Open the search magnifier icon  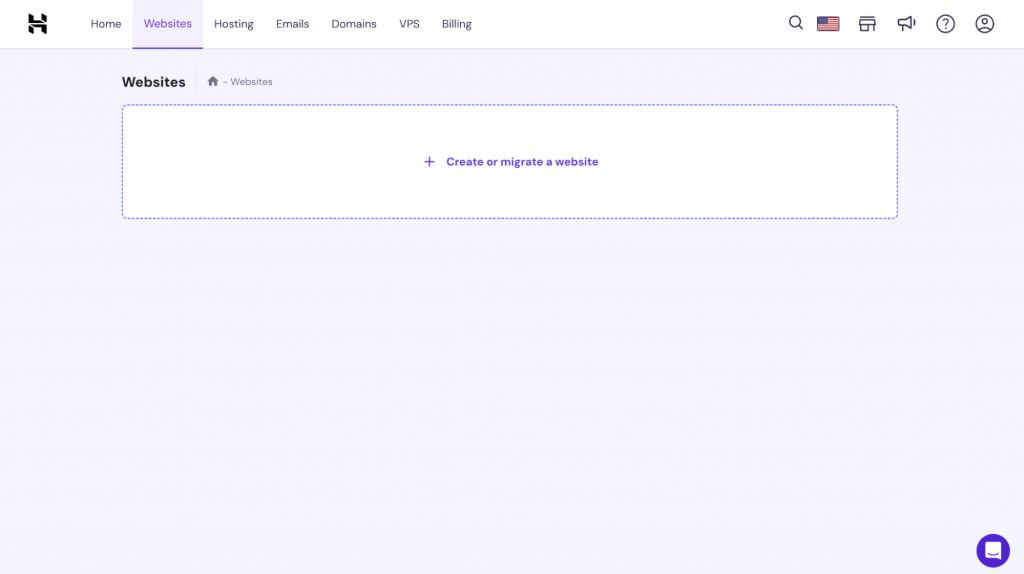click(796, 23)
